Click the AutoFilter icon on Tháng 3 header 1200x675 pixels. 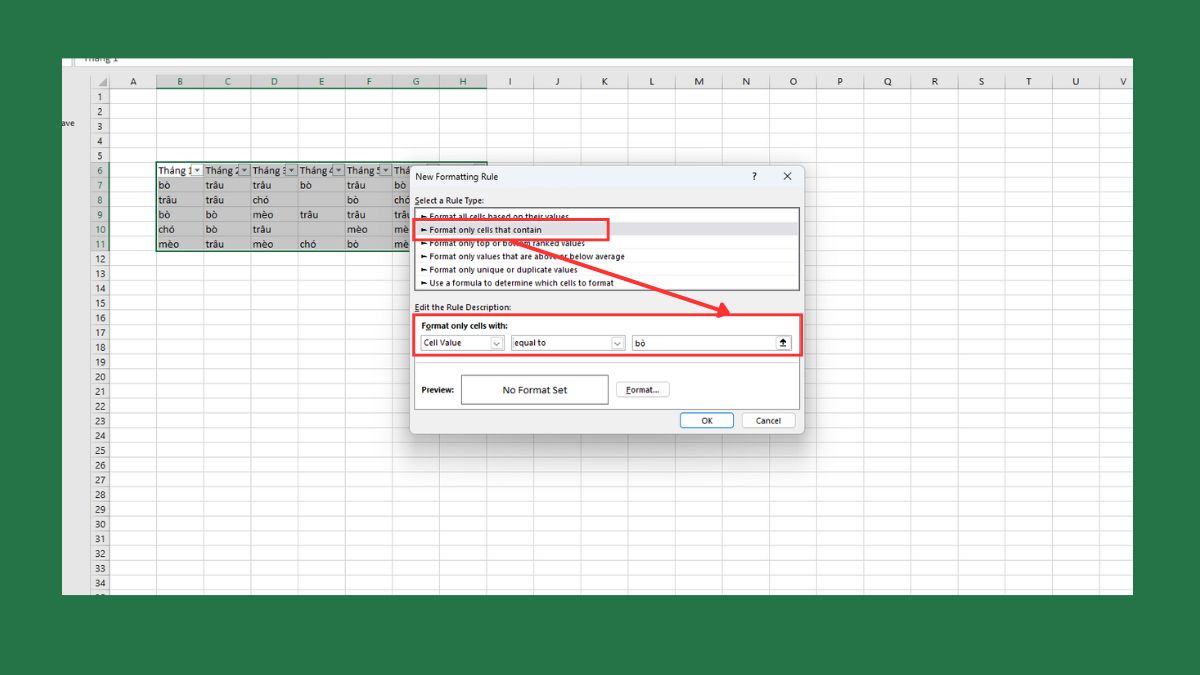(x=290, y=170)
